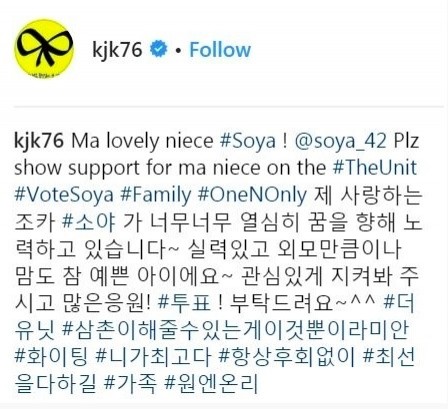The image size is (448, 409).
Task: Open kjk76 username in the header
Action: click(x=117, y=50)
